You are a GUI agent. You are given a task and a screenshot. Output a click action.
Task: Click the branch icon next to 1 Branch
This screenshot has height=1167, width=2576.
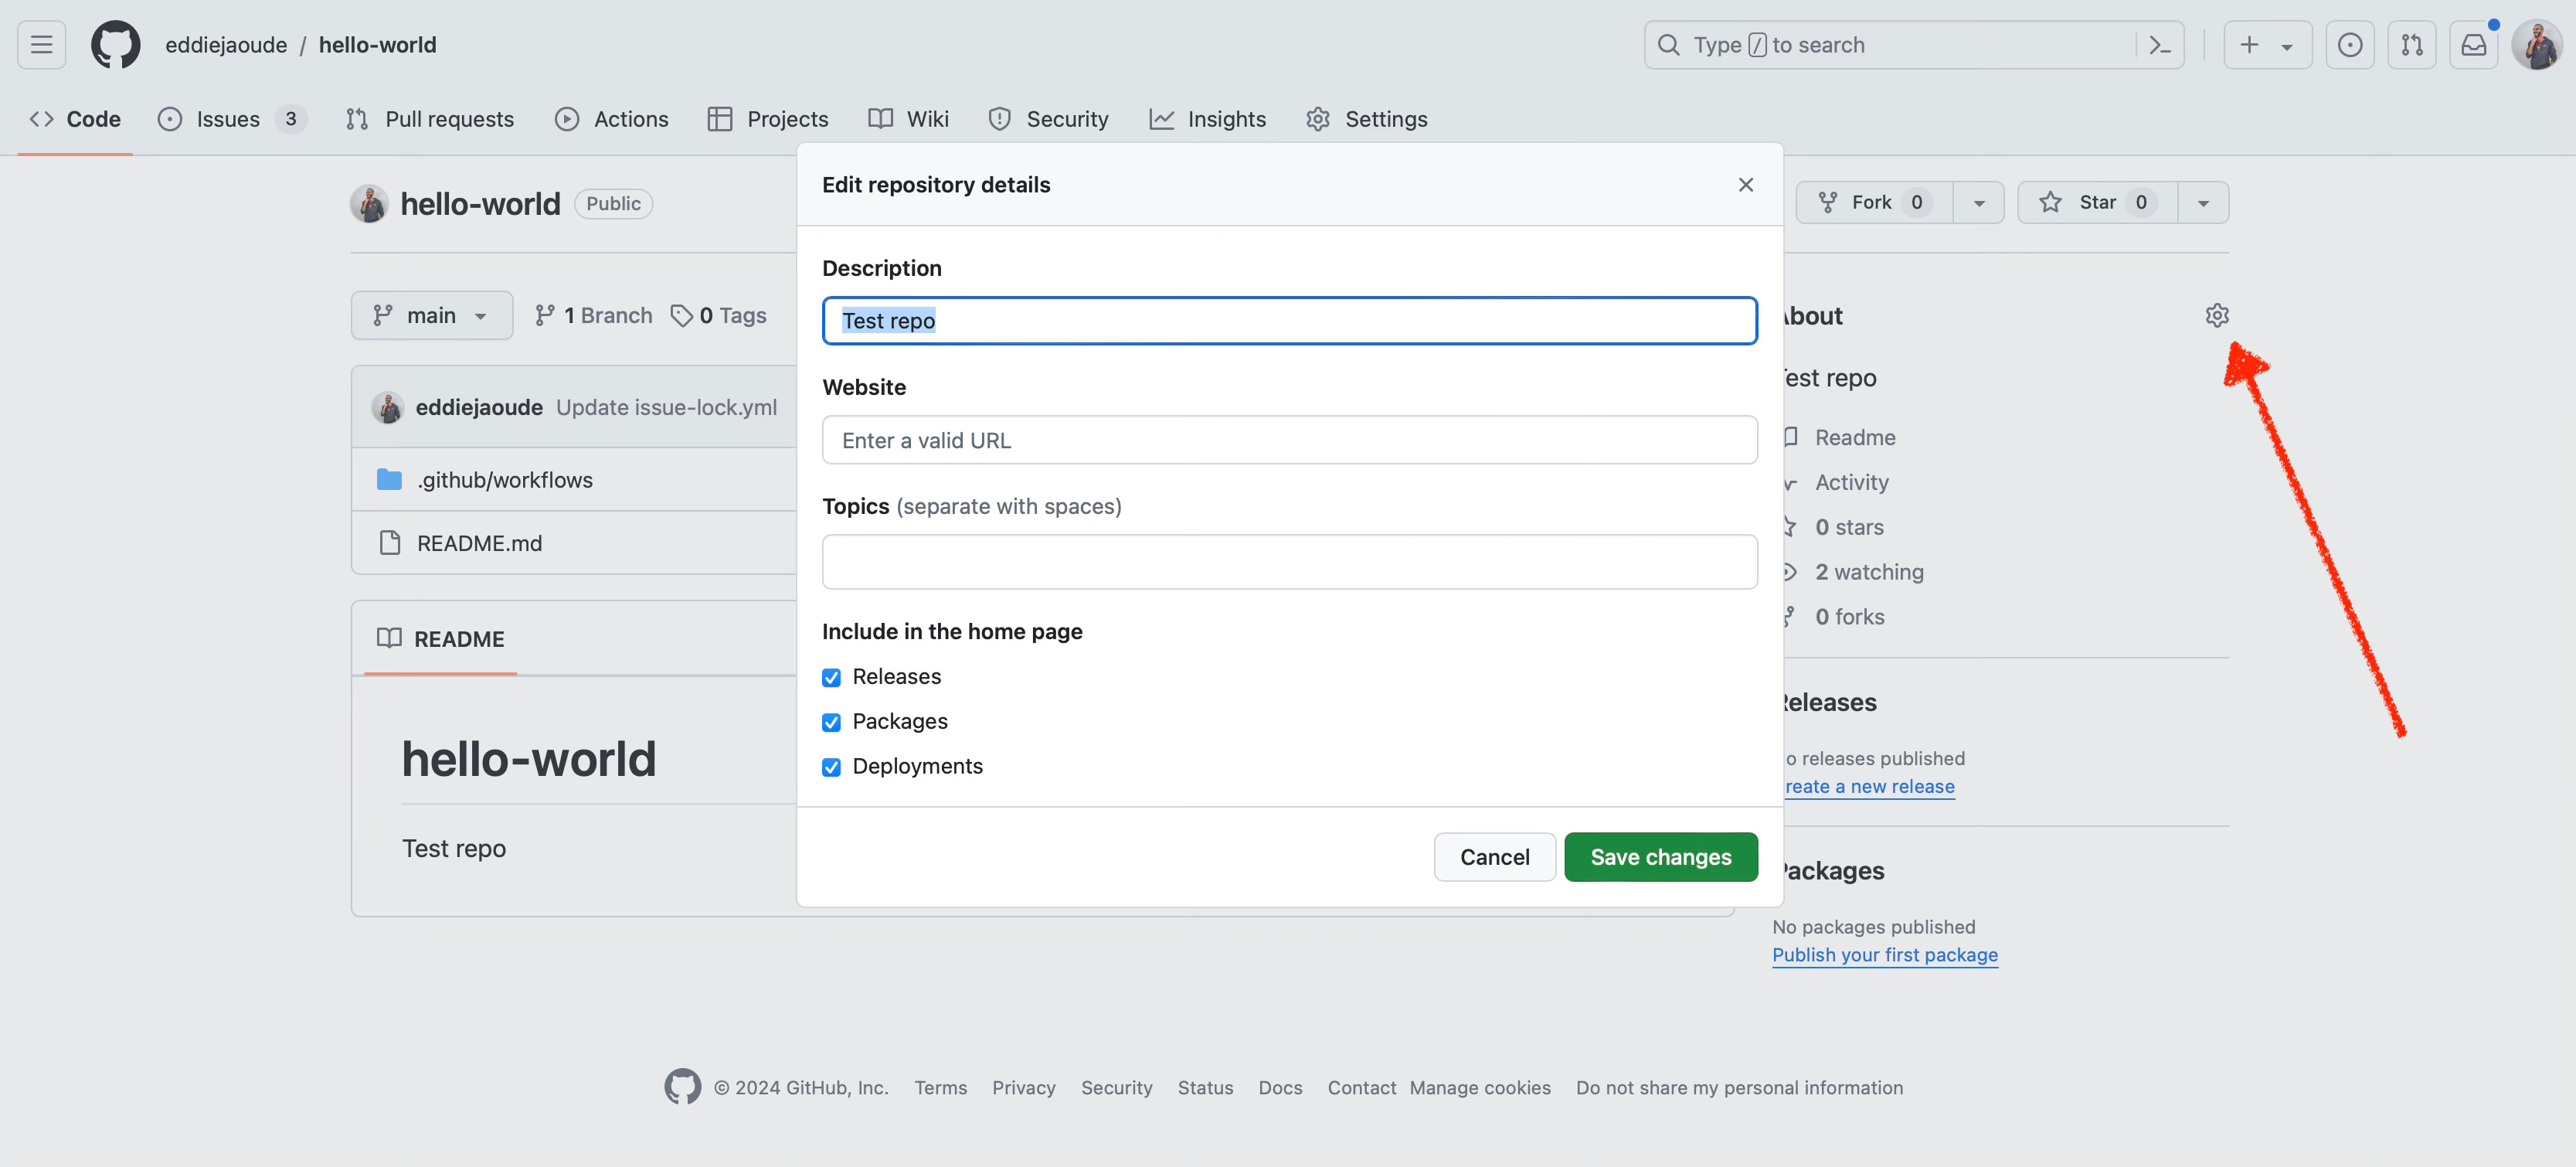coord(545,316)
